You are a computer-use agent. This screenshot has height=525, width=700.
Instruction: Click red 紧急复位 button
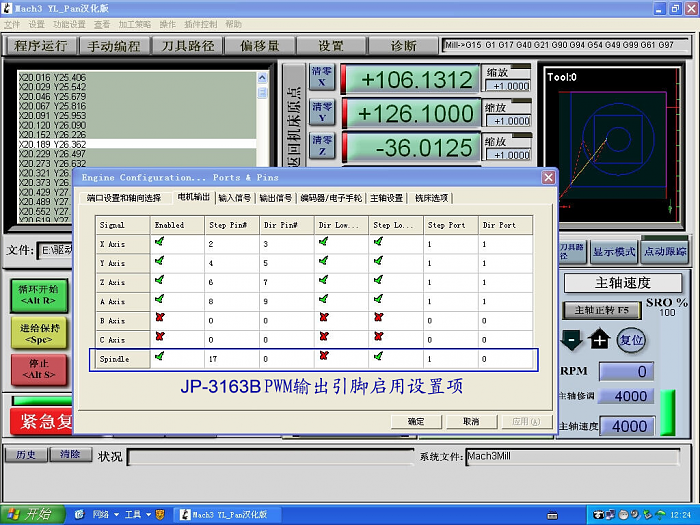(42, 421)
